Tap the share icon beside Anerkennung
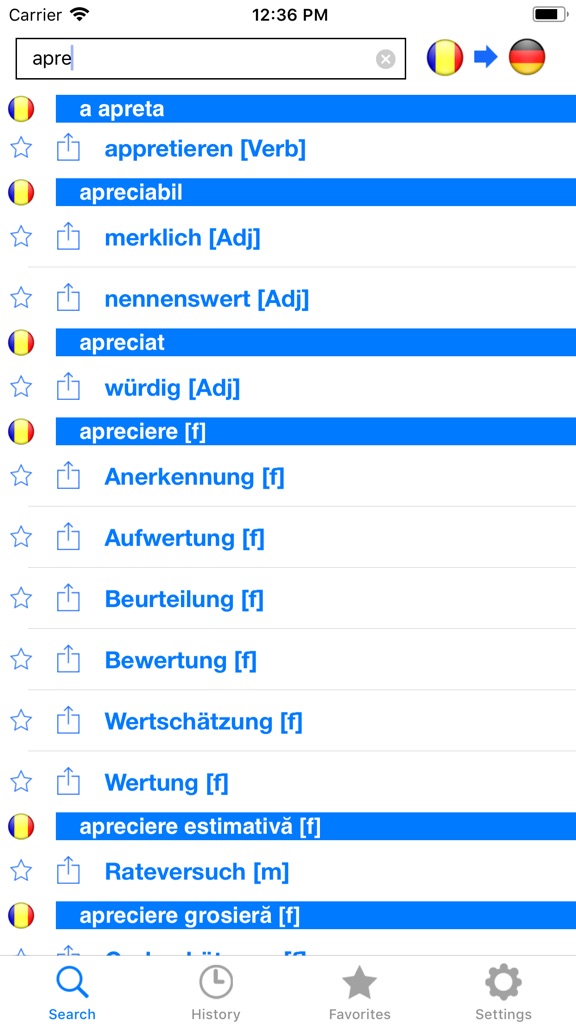 (x=68, y=477)
